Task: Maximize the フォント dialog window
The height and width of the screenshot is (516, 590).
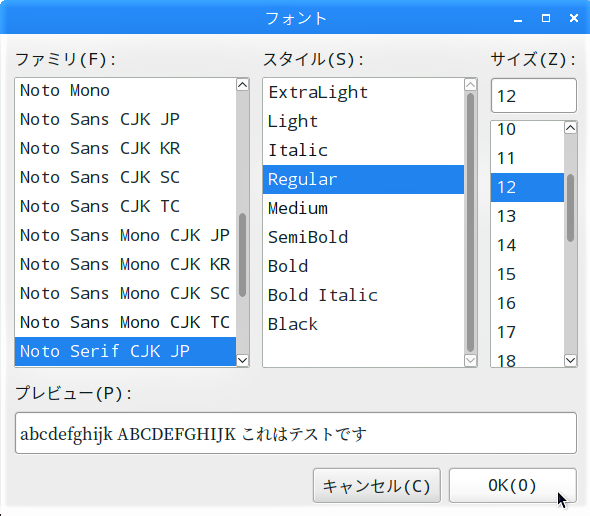Action: (x=546, y=18)
